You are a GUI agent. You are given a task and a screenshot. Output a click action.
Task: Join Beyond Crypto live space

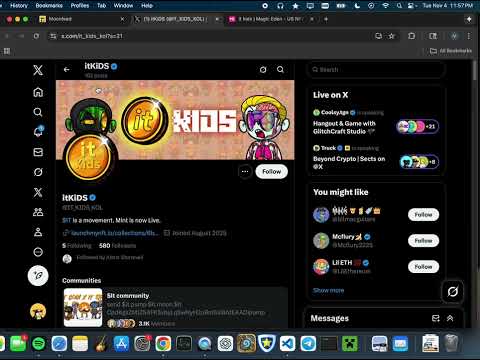376,158
